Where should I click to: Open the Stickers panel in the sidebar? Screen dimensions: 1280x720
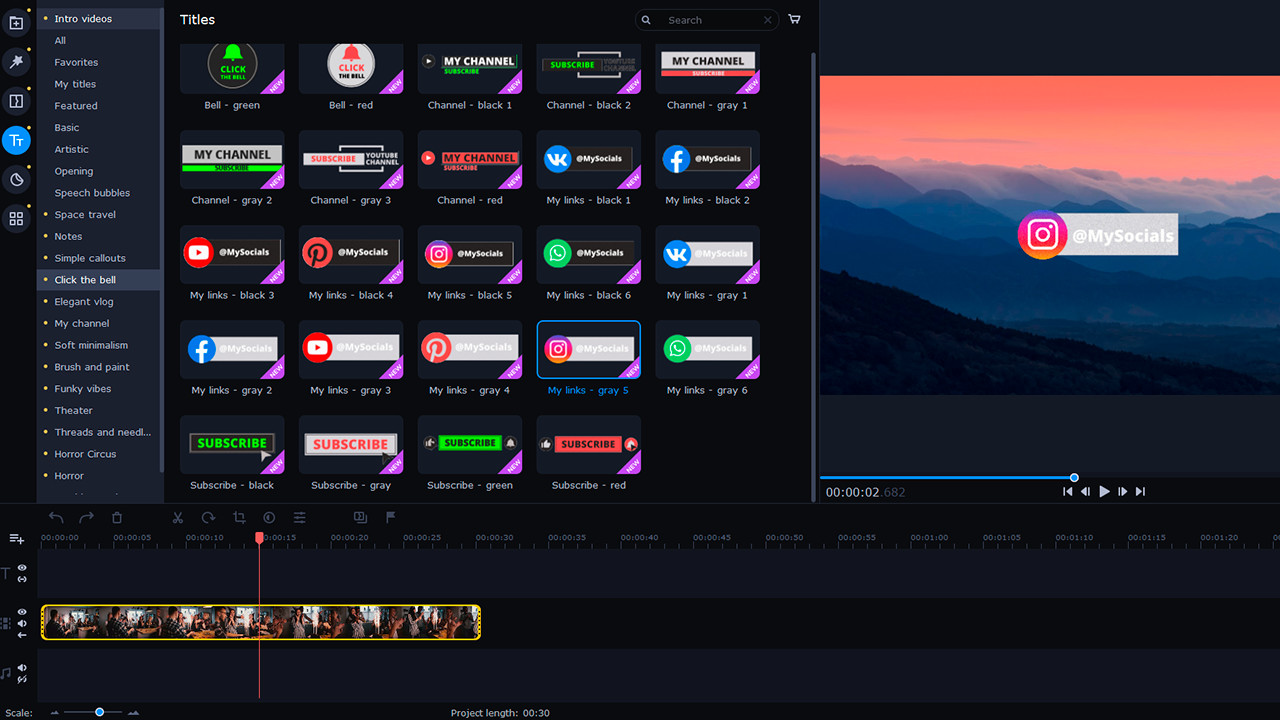(x=16, y=180)
